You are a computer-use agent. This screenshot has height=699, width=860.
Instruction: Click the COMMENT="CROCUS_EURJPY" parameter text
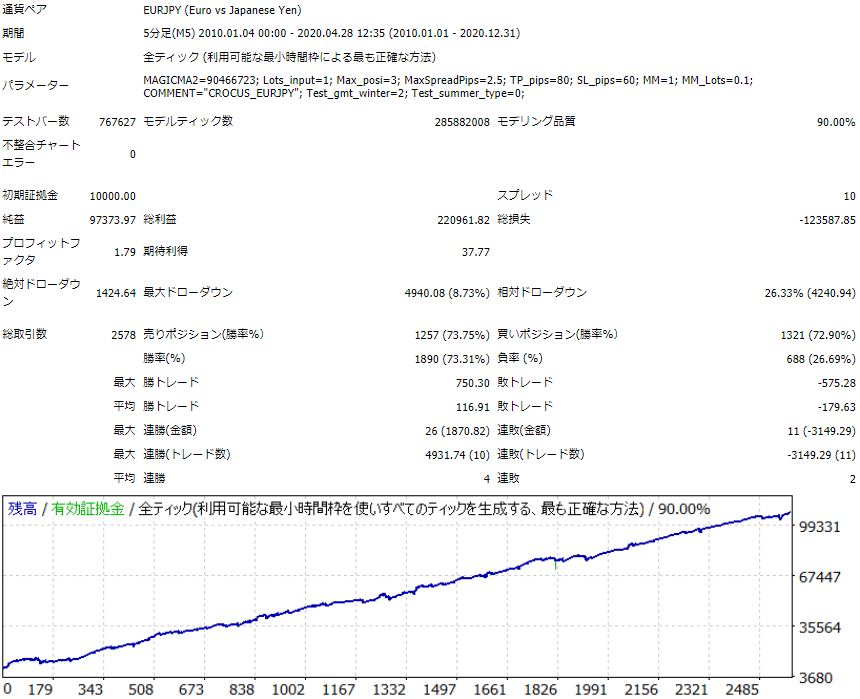(222, 94)
